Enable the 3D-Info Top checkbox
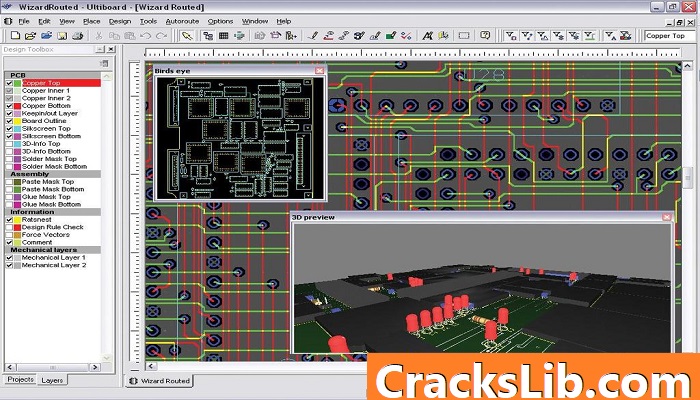The height and width of the screenshot is (400, 700). (9, 144)
